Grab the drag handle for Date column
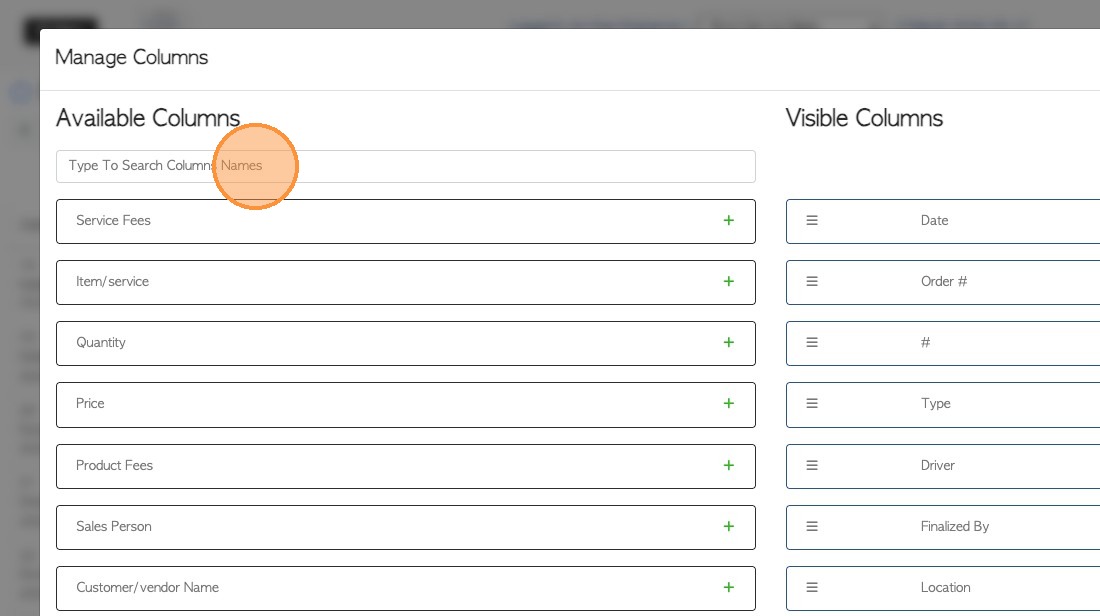The height and width of the screenshot is (616, 1100). pos(812,221)
